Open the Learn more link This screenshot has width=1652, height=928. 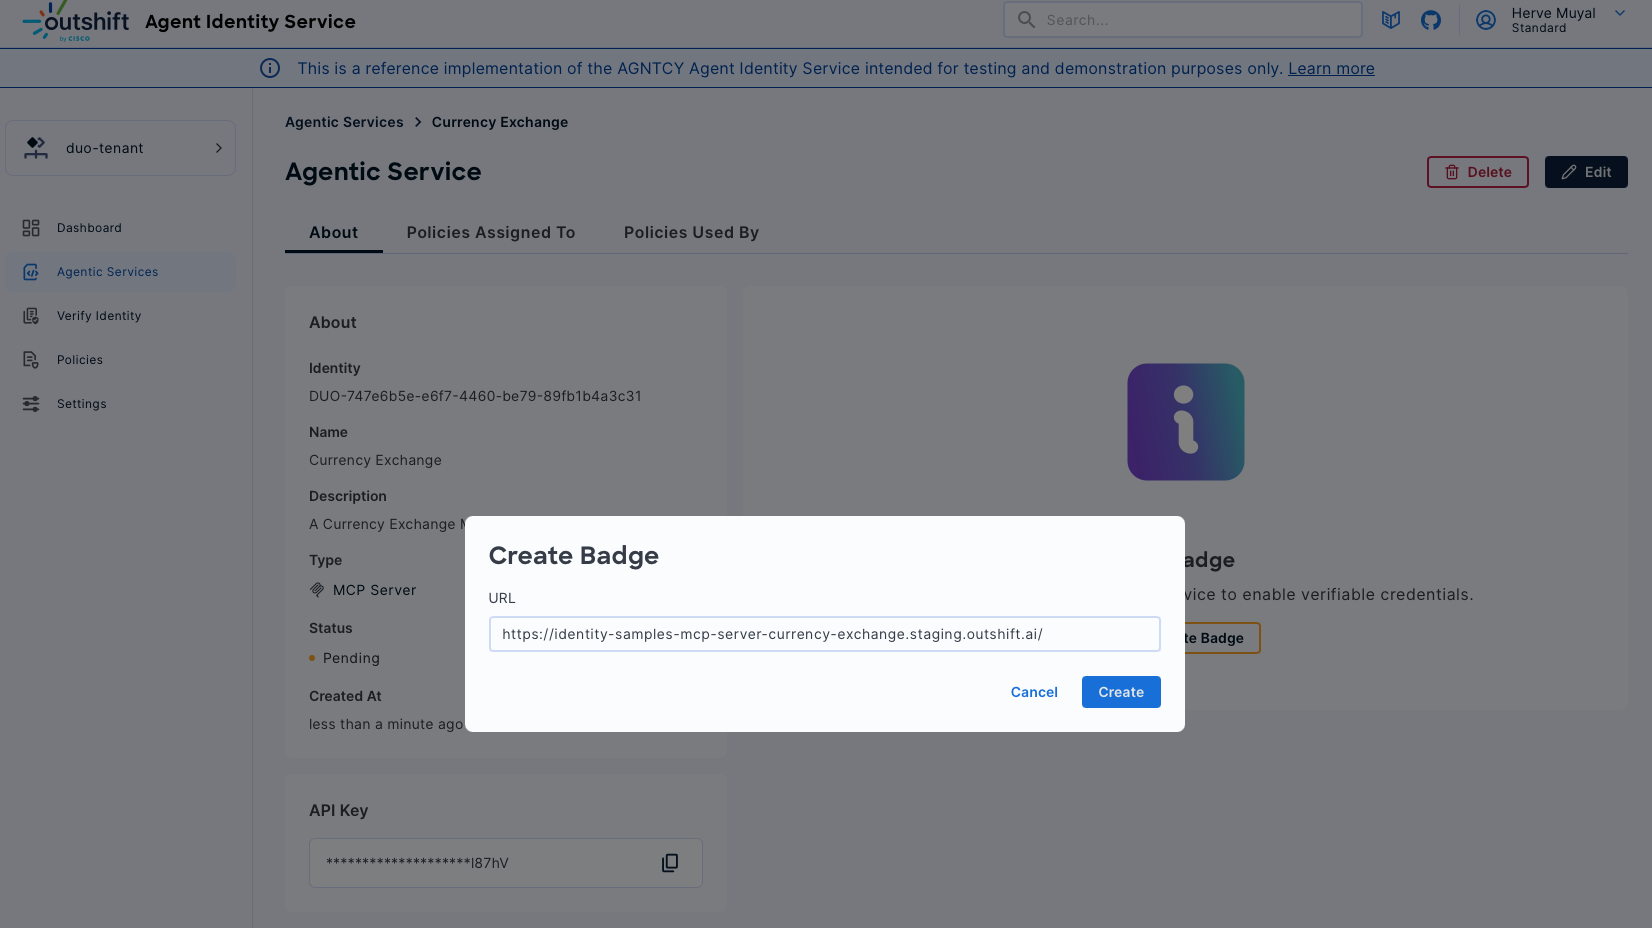(x=1330, y=68)
